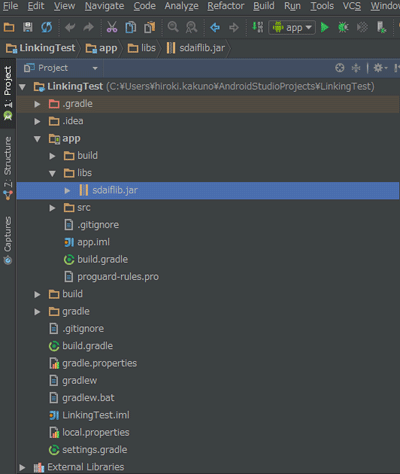
Task: Click the Cut scissors icon
Action: coord(112,27)
